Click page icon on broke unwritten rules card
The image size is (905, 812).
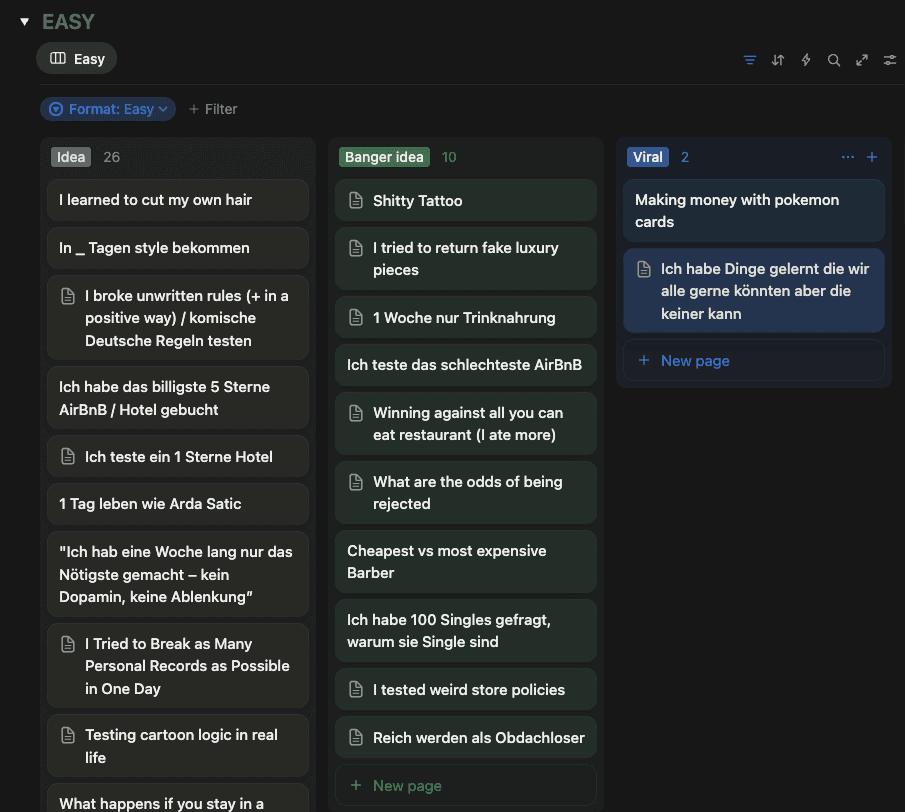click(68, 296)
